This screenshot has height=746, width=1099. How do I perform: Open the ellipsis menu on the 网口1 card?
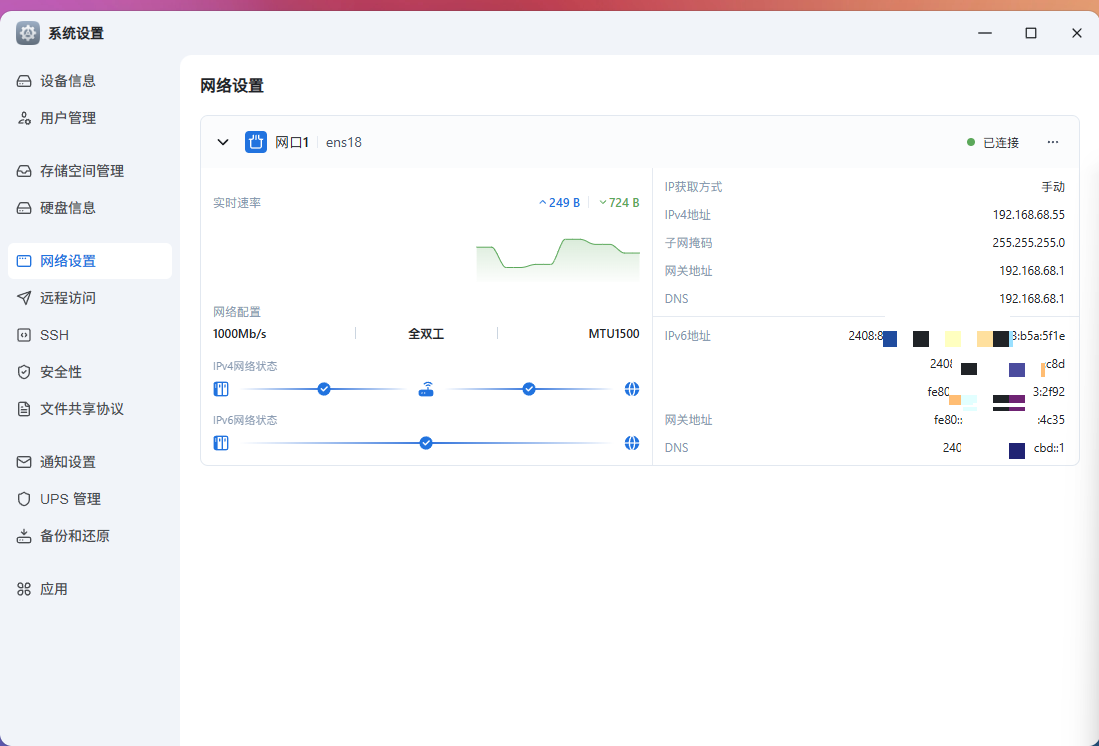tap(1052, 141)
